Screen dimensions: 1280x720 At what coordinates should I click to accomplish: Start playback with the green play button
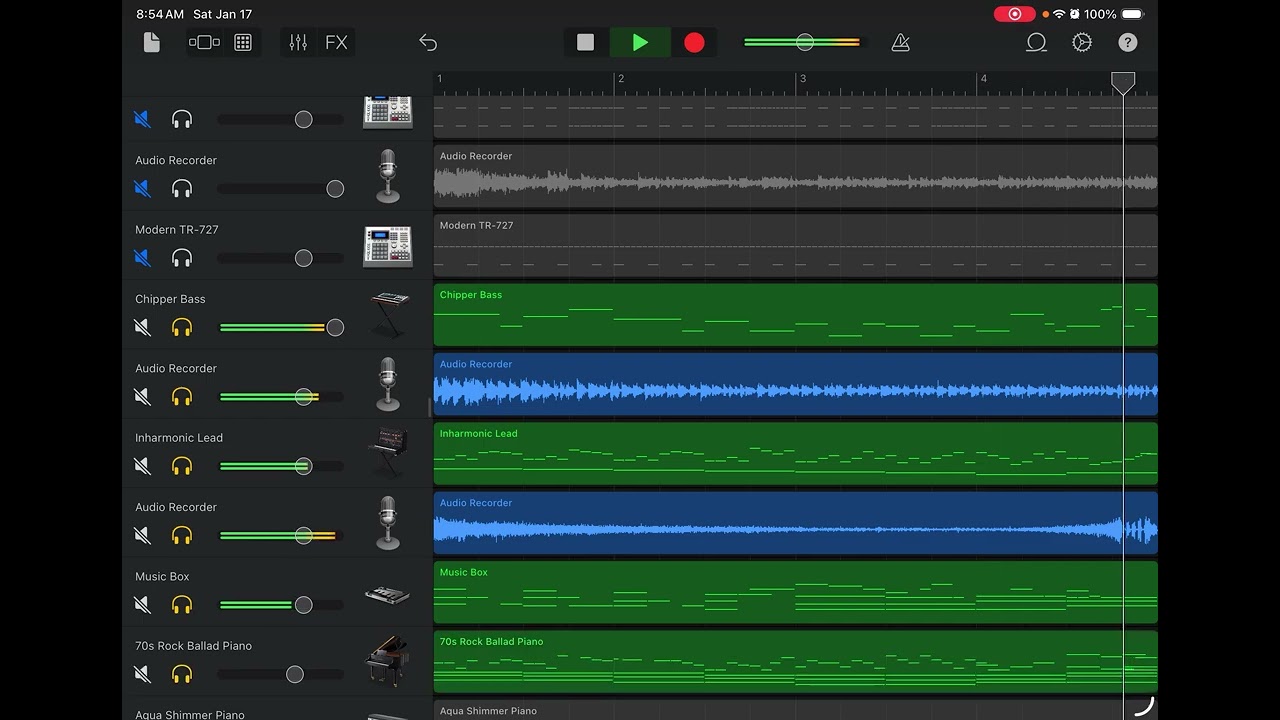(640, 42)
